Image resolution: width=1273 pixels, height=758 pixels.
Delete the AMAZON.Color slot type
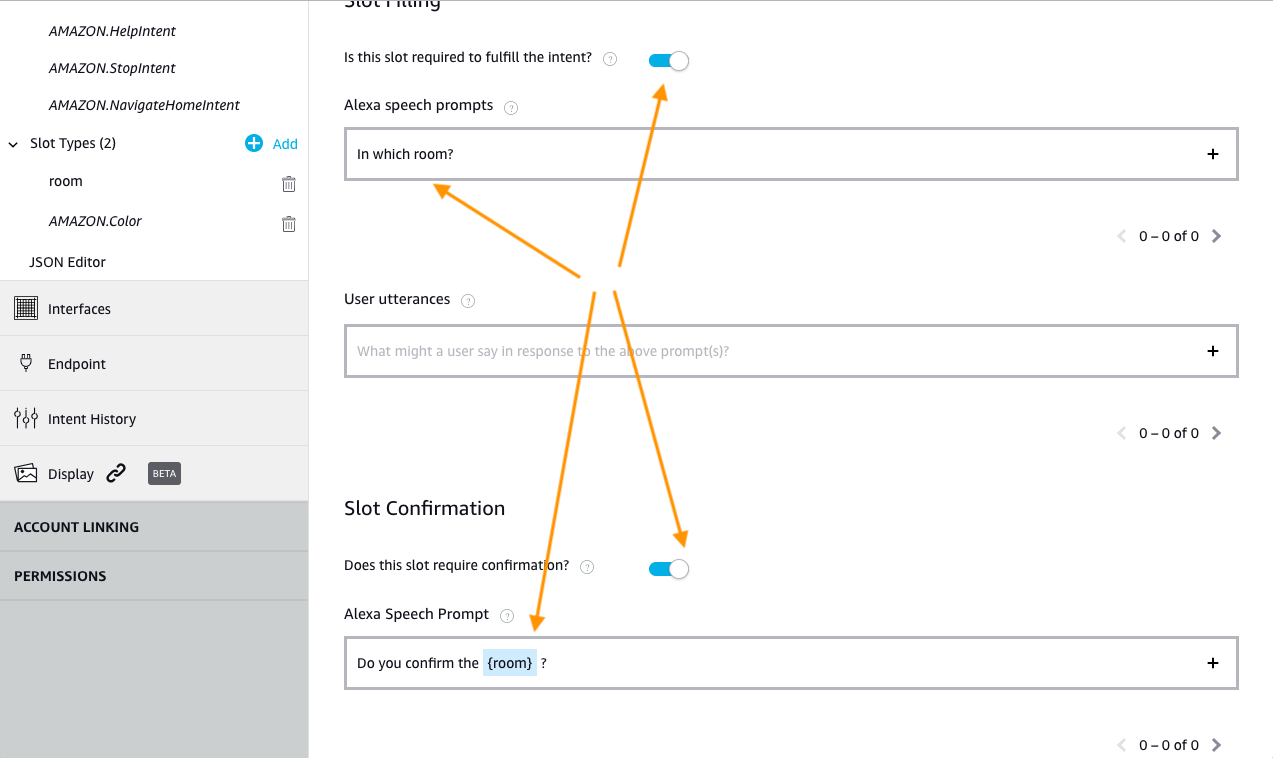pyautogui.click(x=288, y=223)
